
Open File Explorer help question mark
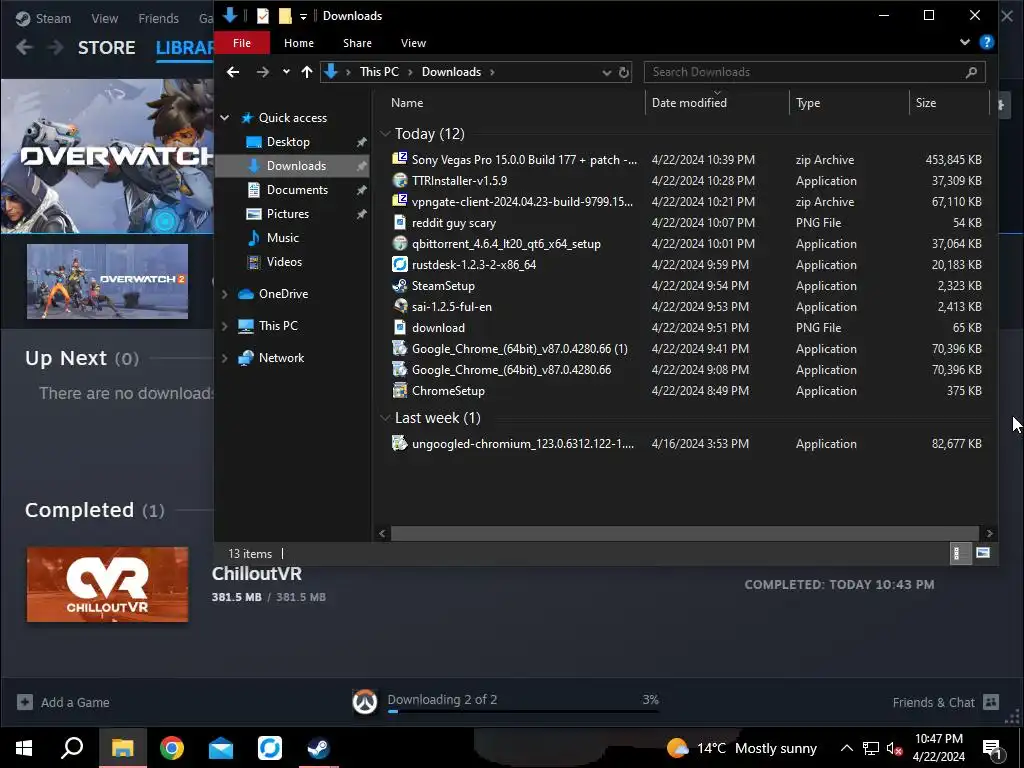987,42
